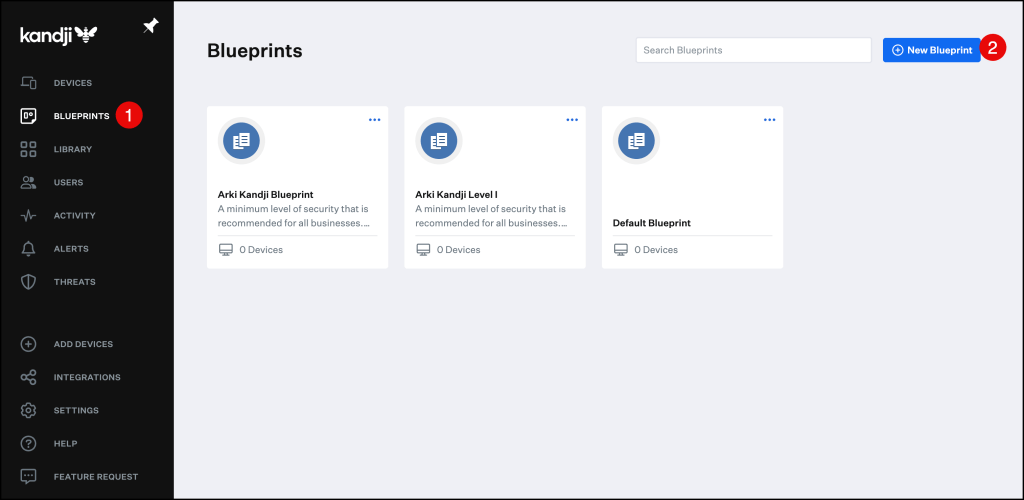Viewport: 1024px width, 500px height.
Task: Open Devices from the sidebar
Action: pos(72,83)
